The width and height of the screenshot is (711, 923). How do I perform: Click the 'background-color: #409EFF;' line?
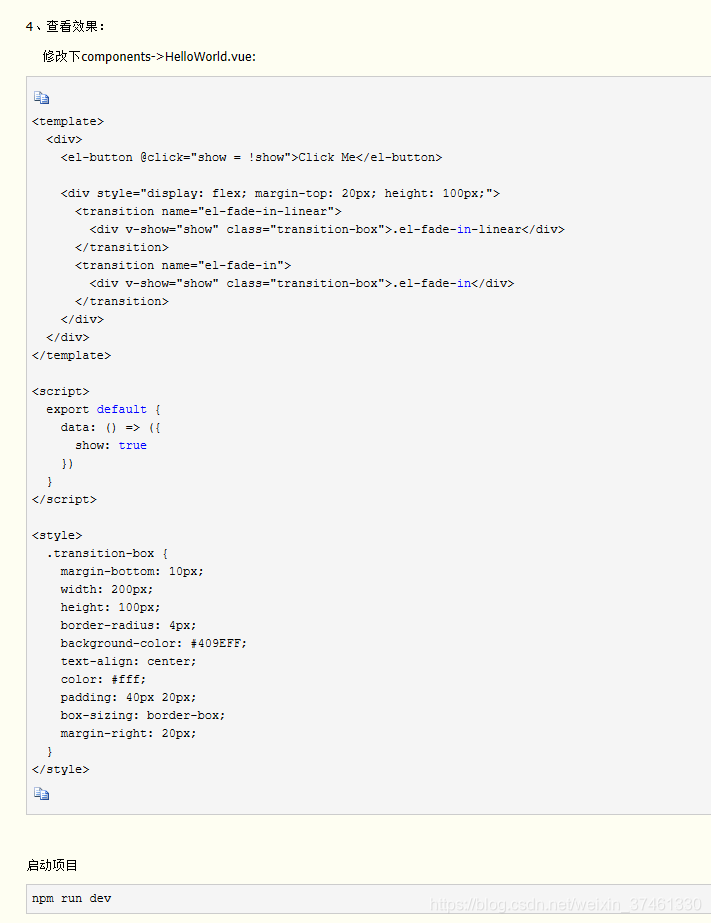click(154, 643)
